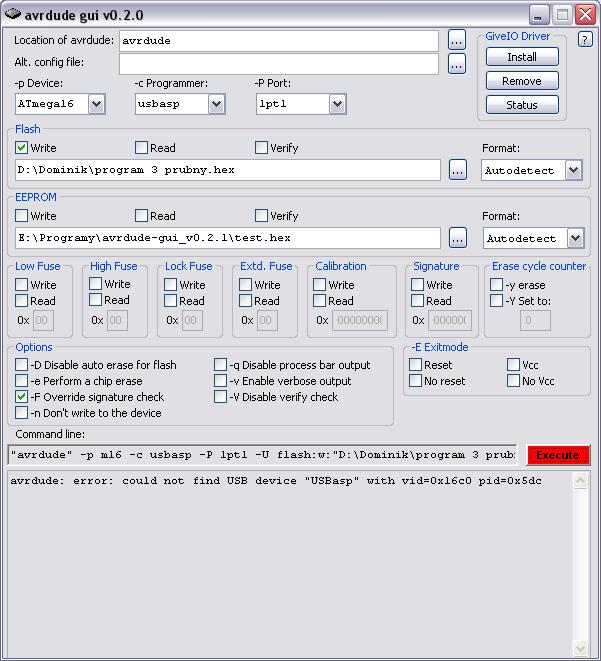This screenshot has width=601, height=661.
Task: Check the Vcc exitmode option
Action: 513,365
